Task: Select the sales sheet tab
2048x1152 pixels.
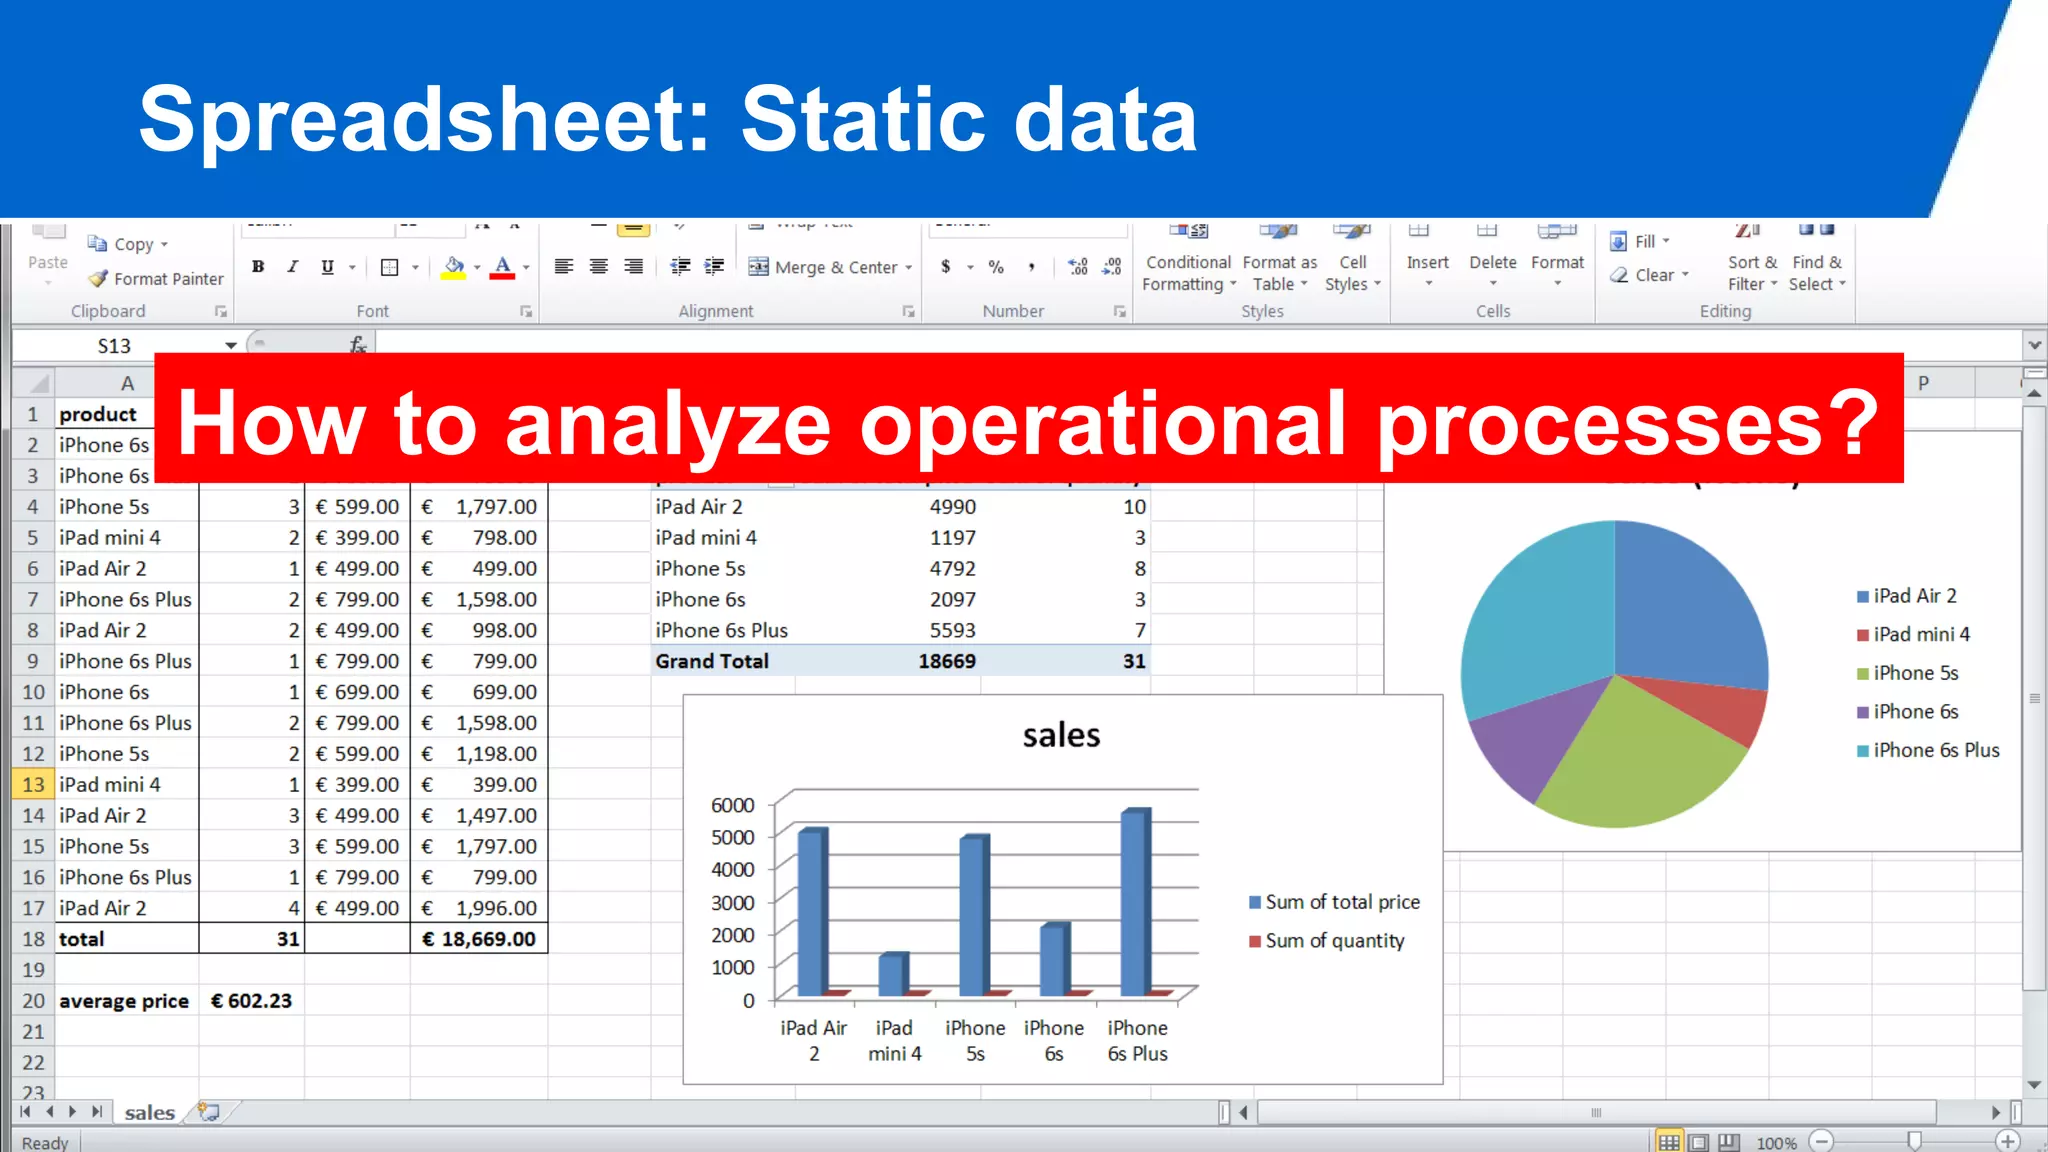Action: click(x=150, y=1112)
